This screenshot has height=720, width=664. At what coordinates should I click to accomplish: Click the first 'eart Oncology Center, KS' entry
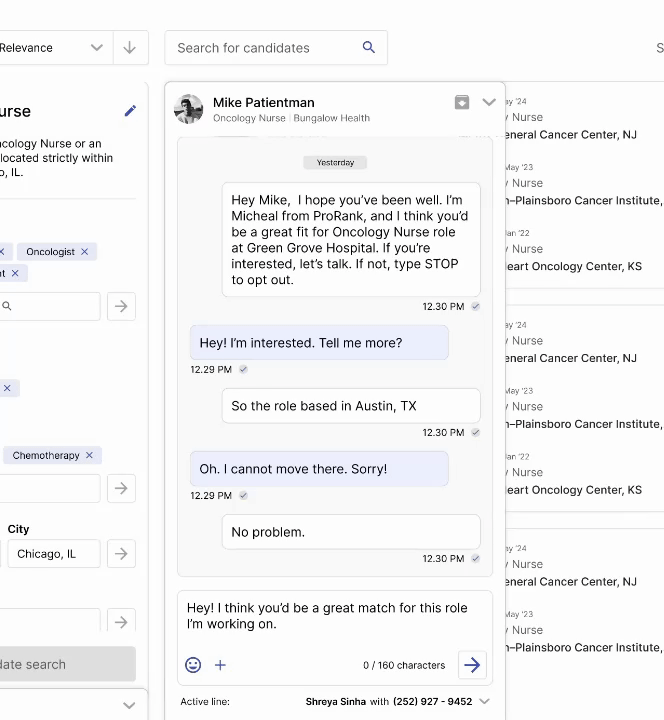point(574,266)
